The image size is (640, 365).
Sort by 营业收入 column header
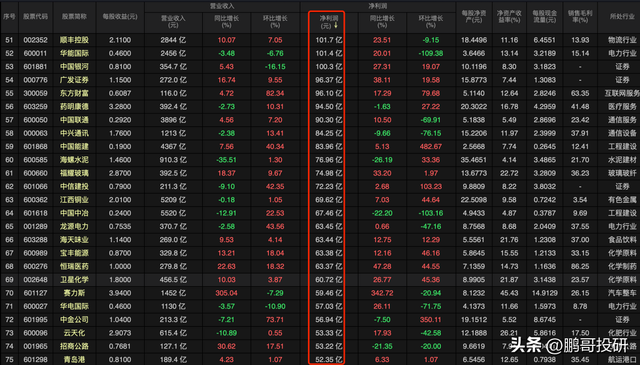173,22
